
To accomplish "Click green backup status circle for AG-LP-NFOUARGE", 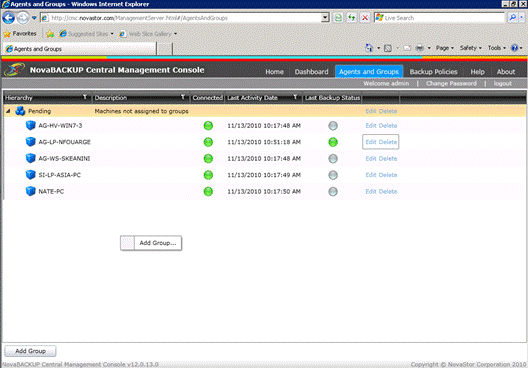I will tap(333, 142).
